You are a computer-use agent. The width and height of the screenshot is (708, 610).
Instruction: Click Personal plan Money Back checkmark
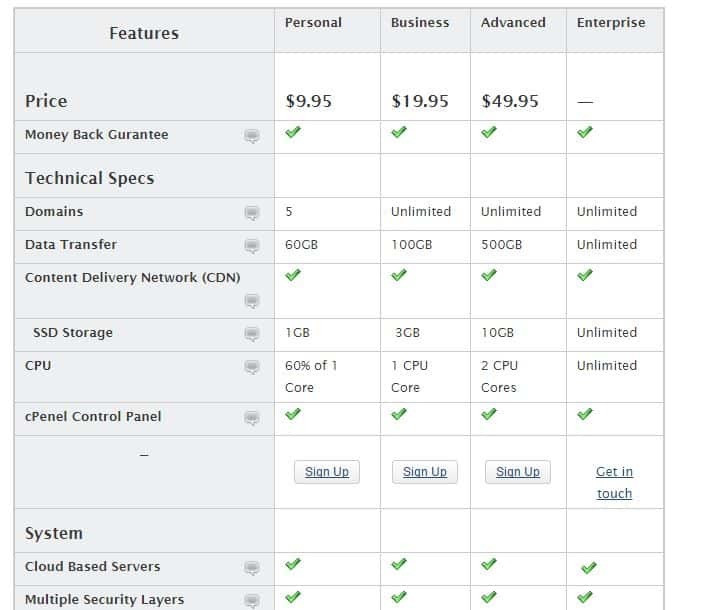pos(293,133)
